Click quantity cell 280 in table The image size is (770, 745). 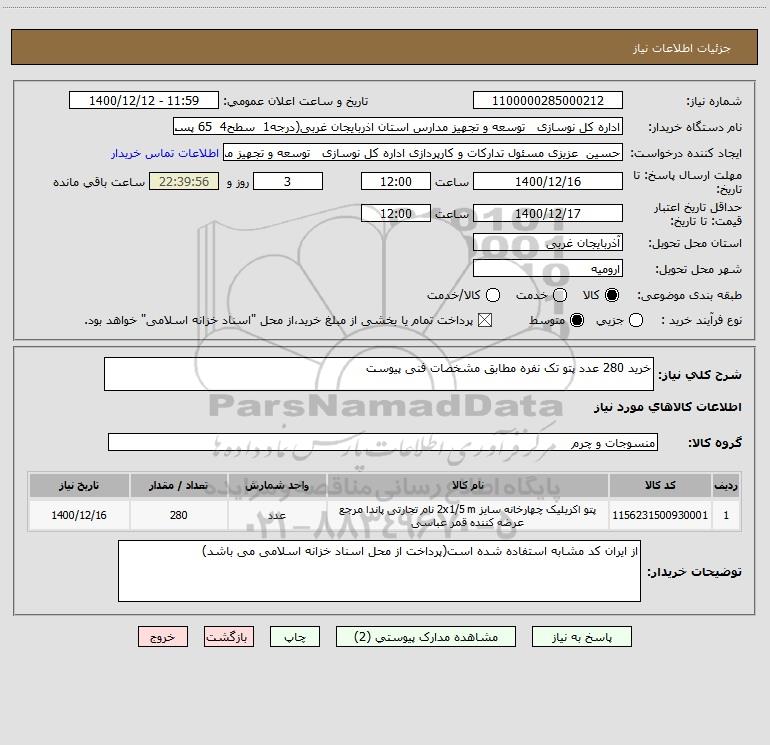point(179,515)
